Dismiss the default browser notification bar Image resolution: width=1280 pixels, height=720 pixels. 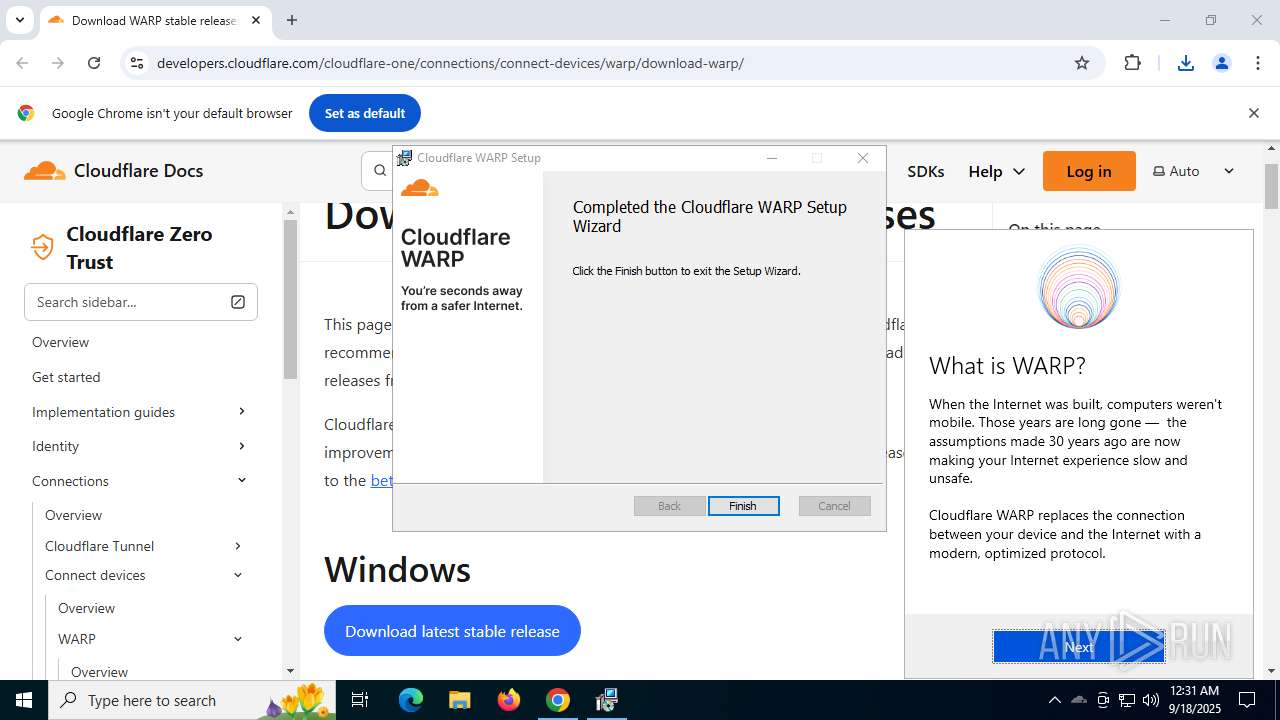tap(1253, 113)
